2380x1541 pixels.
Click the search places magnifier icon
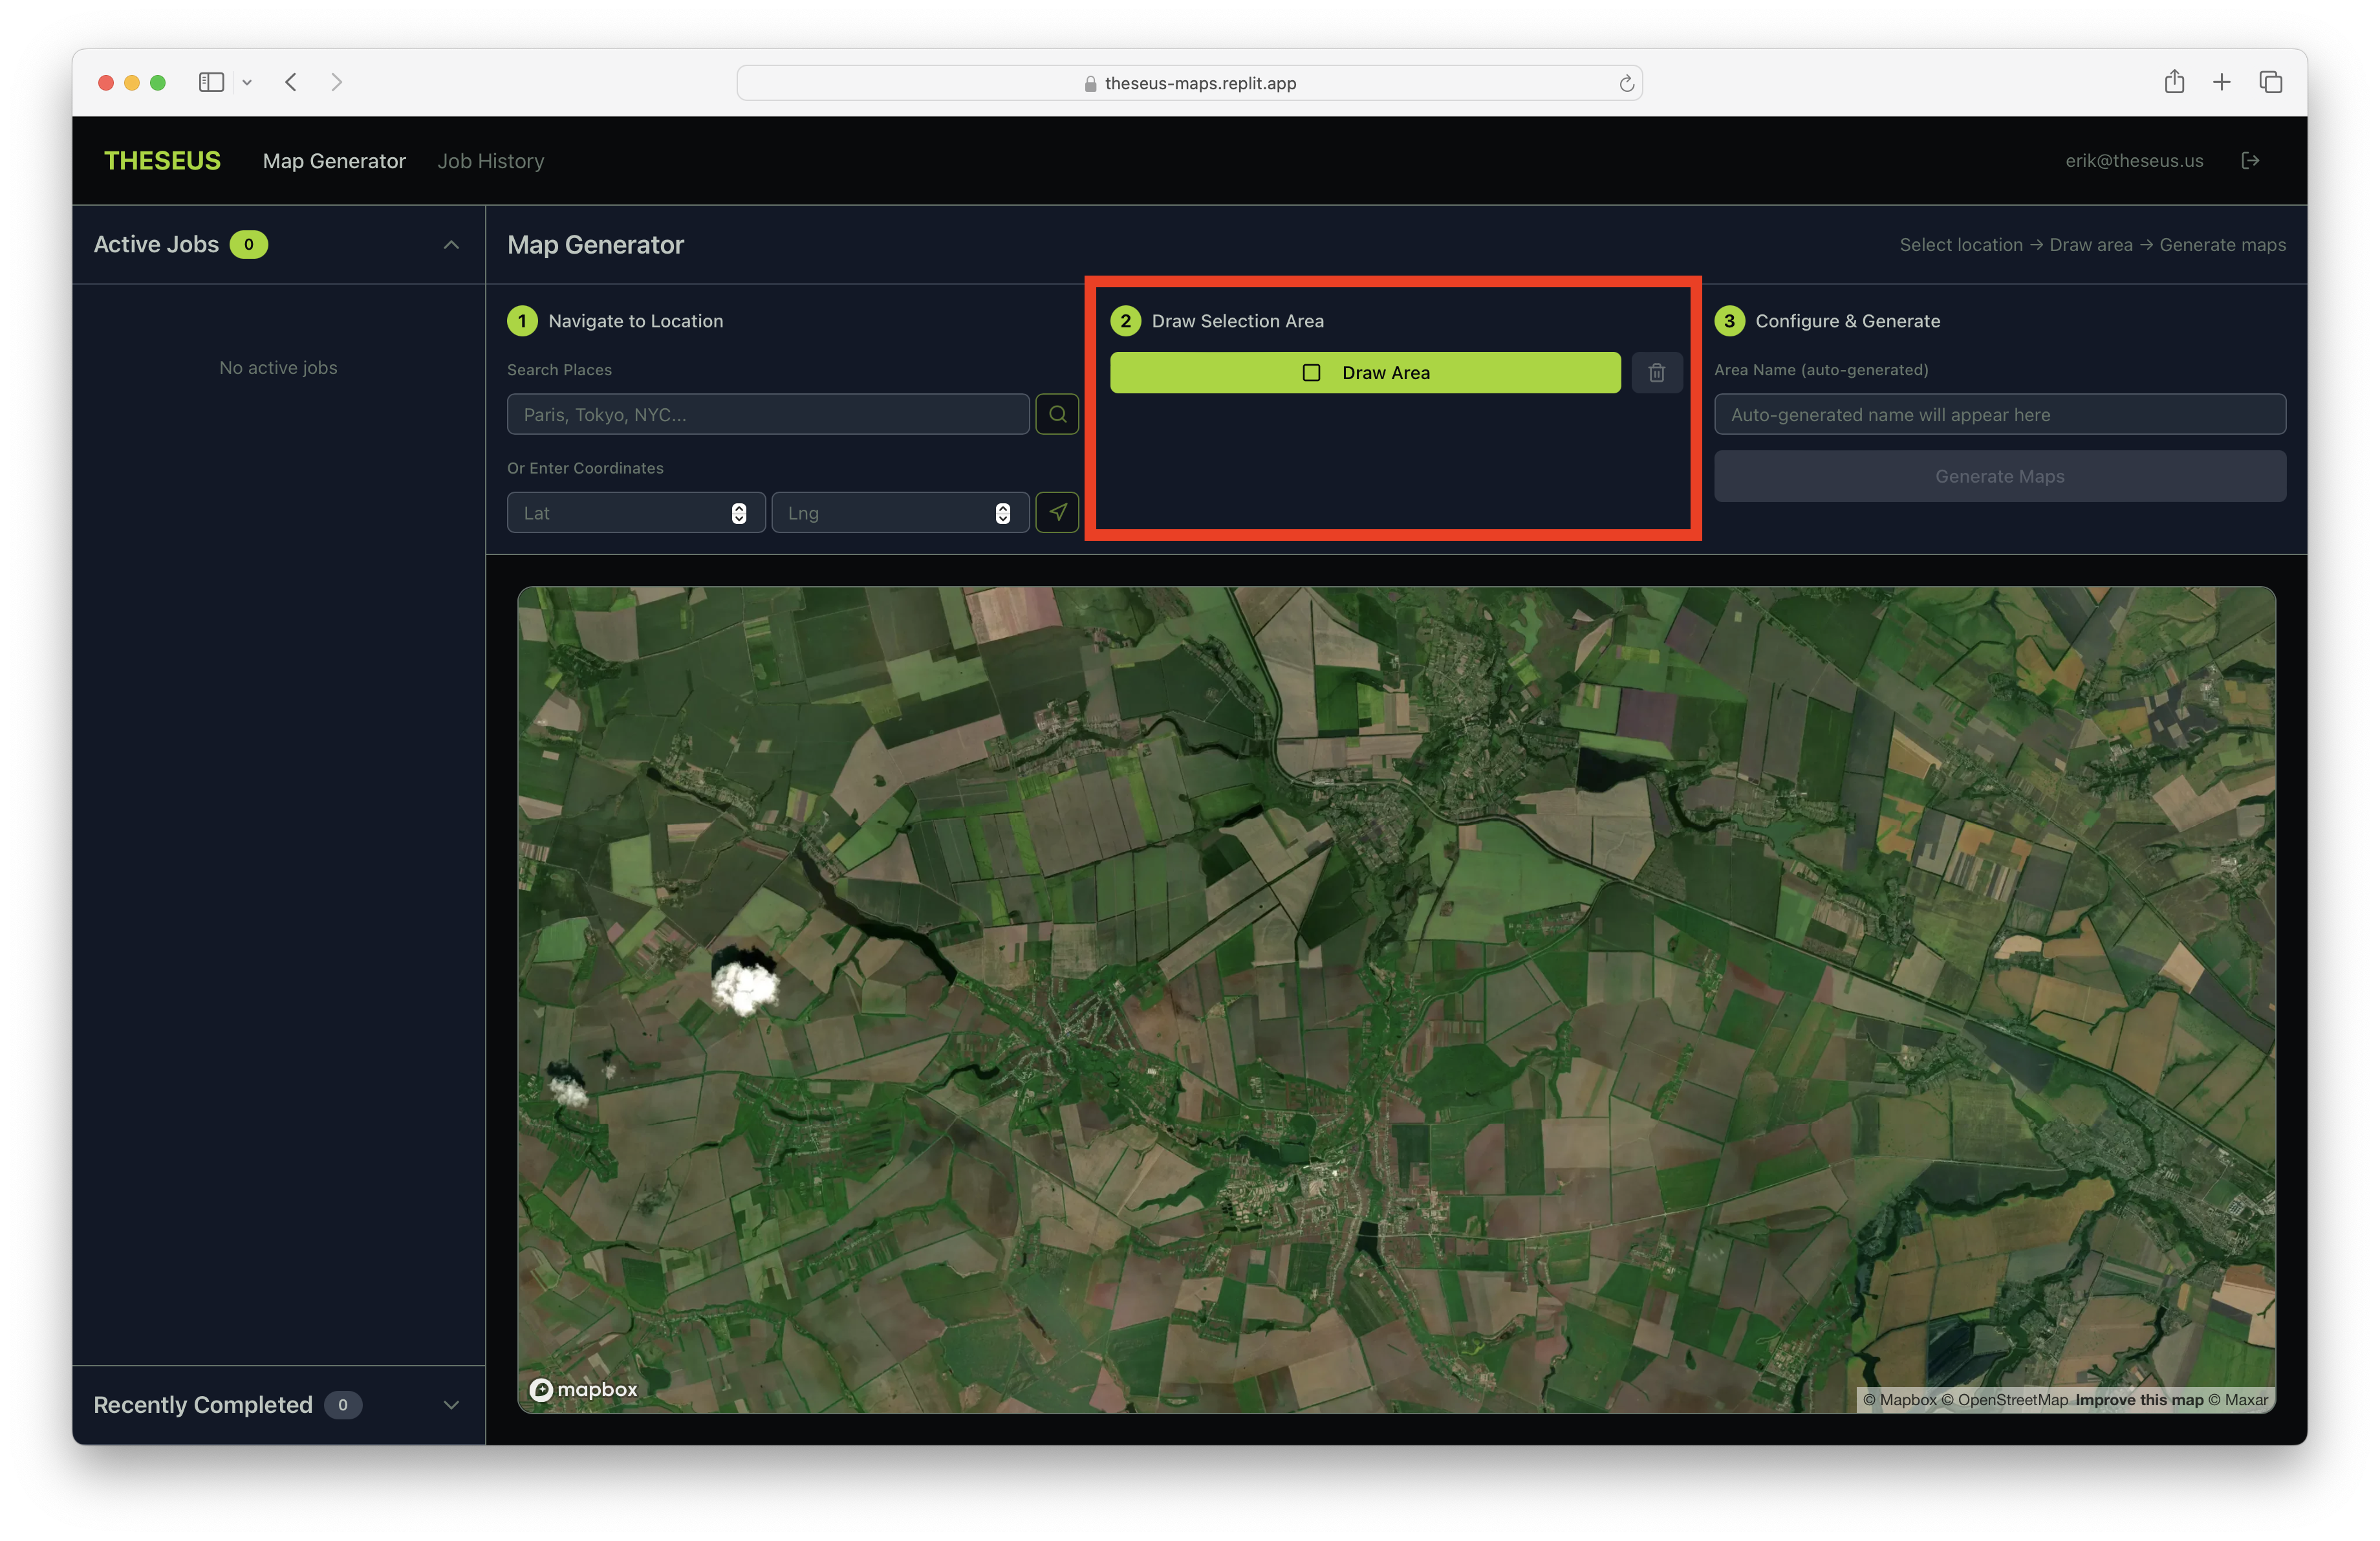[1057, 414]
